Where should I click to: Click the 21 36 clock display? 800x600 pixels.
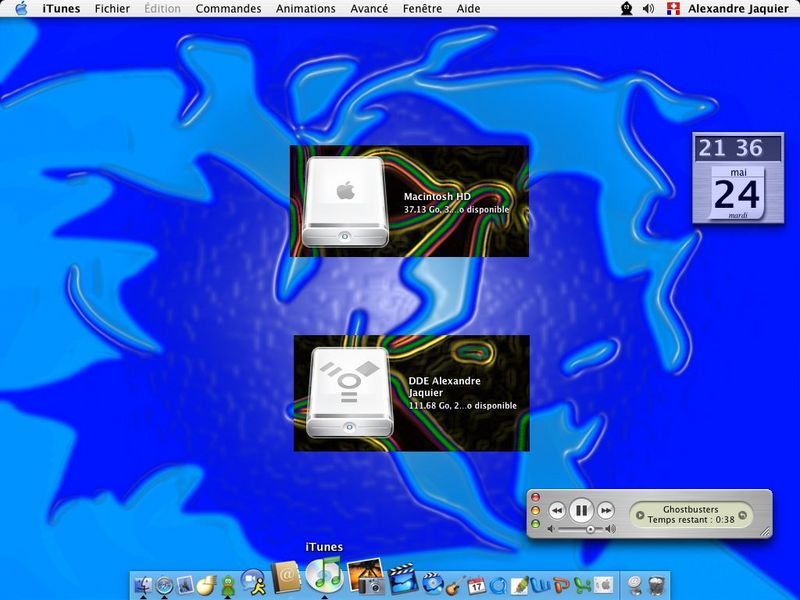click(x=738, y=148)
